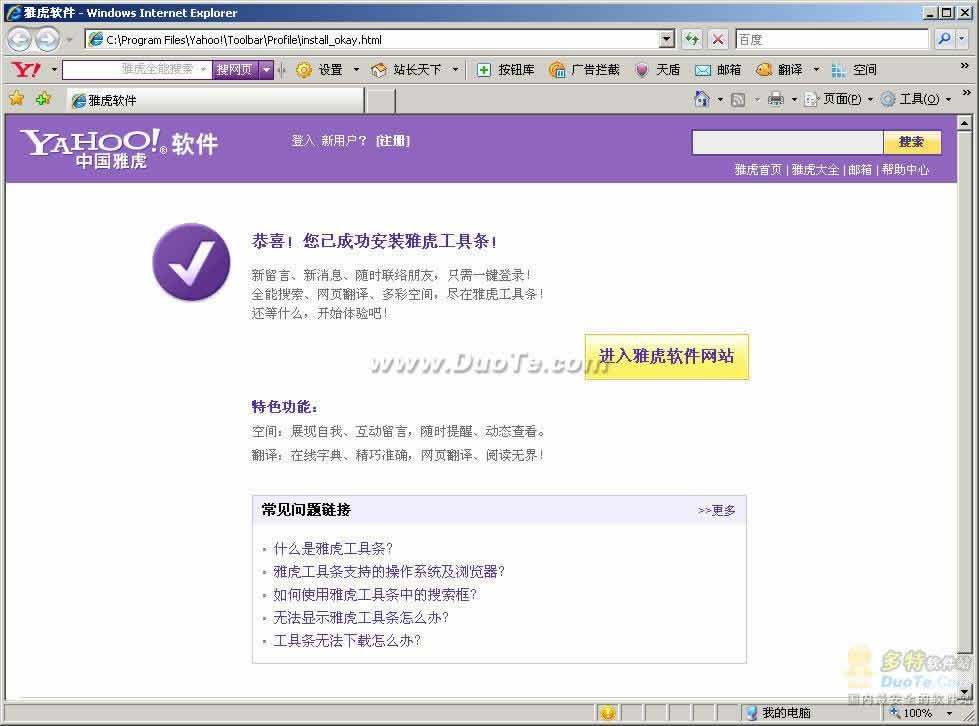Image resolution: width=979 pixels, height=726 pixels.
Task: Click the RSS feeds icon
Action: pyautogui.click(x=738, y=99)
